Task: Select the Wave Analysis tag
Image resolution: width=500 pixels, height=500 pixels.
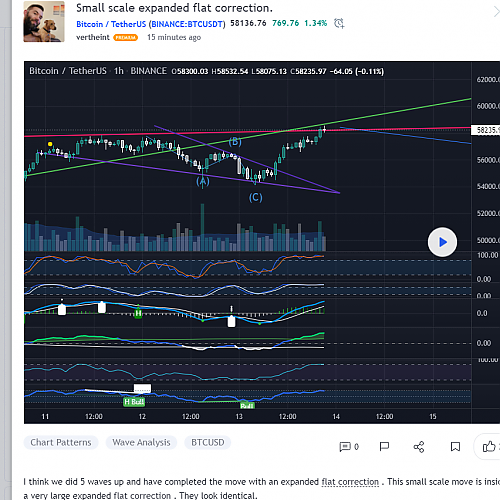Action: (x=141, y=442)
